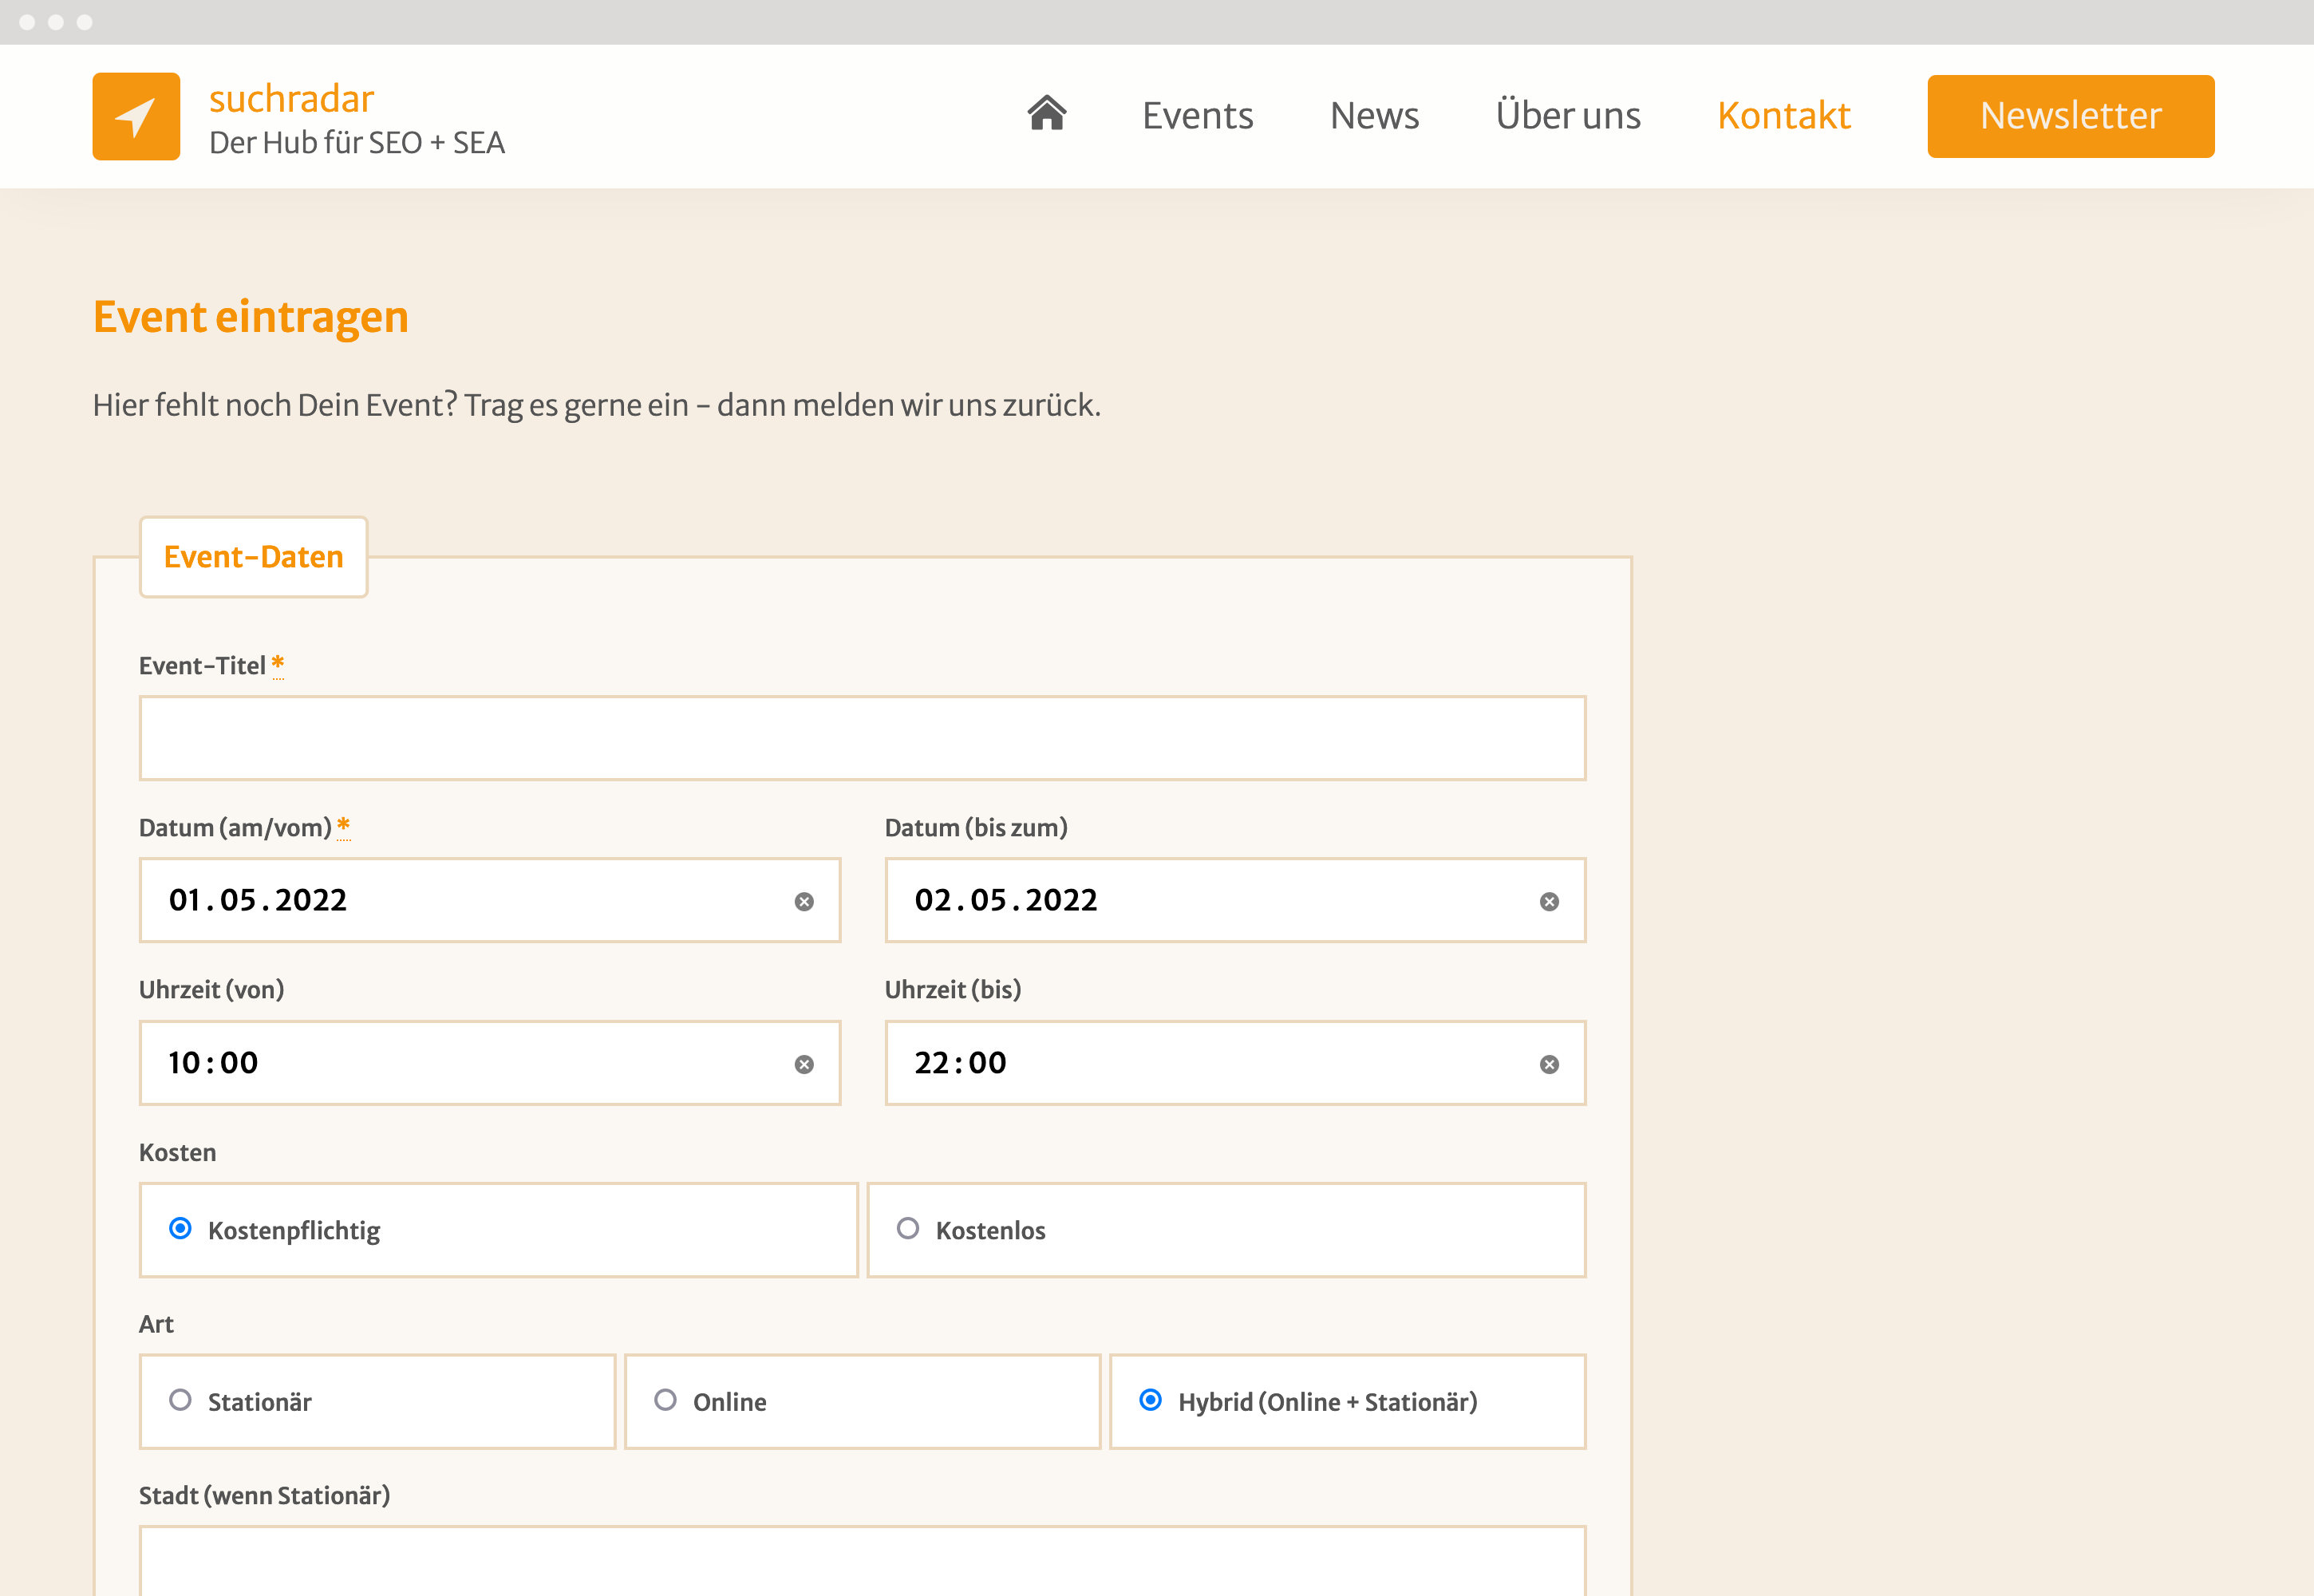Clear the Uhrzeit (bis) time field
Viewport: 2314px width, 1596px height.
1549,1064
